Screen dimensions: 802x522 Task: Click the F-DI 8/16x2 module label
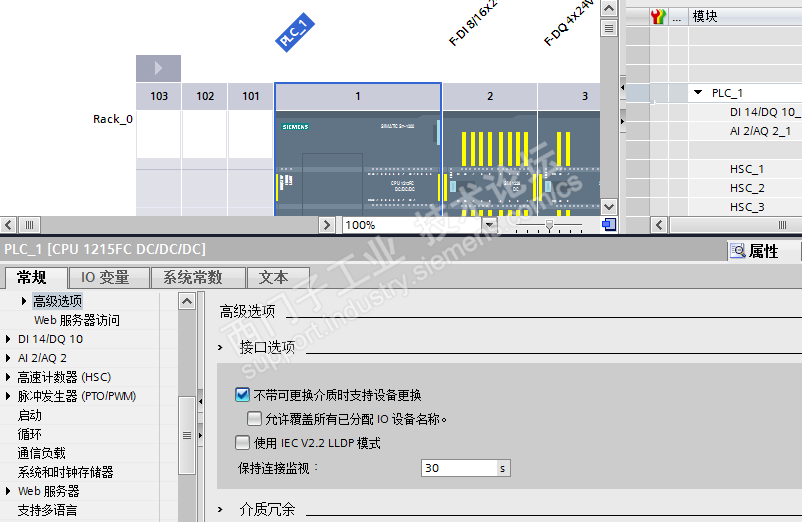[473, 22]
